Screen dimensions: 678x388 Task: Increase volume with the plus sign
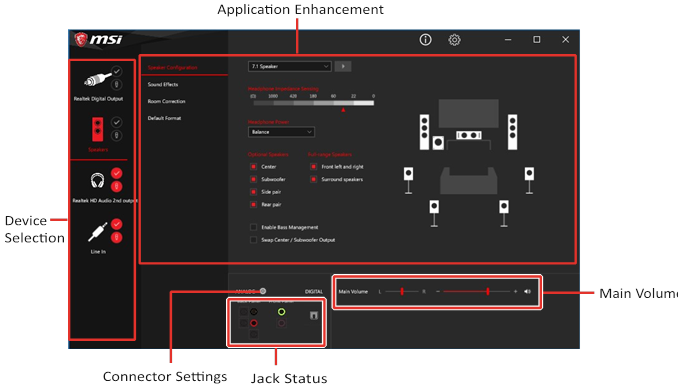(515, 292)
